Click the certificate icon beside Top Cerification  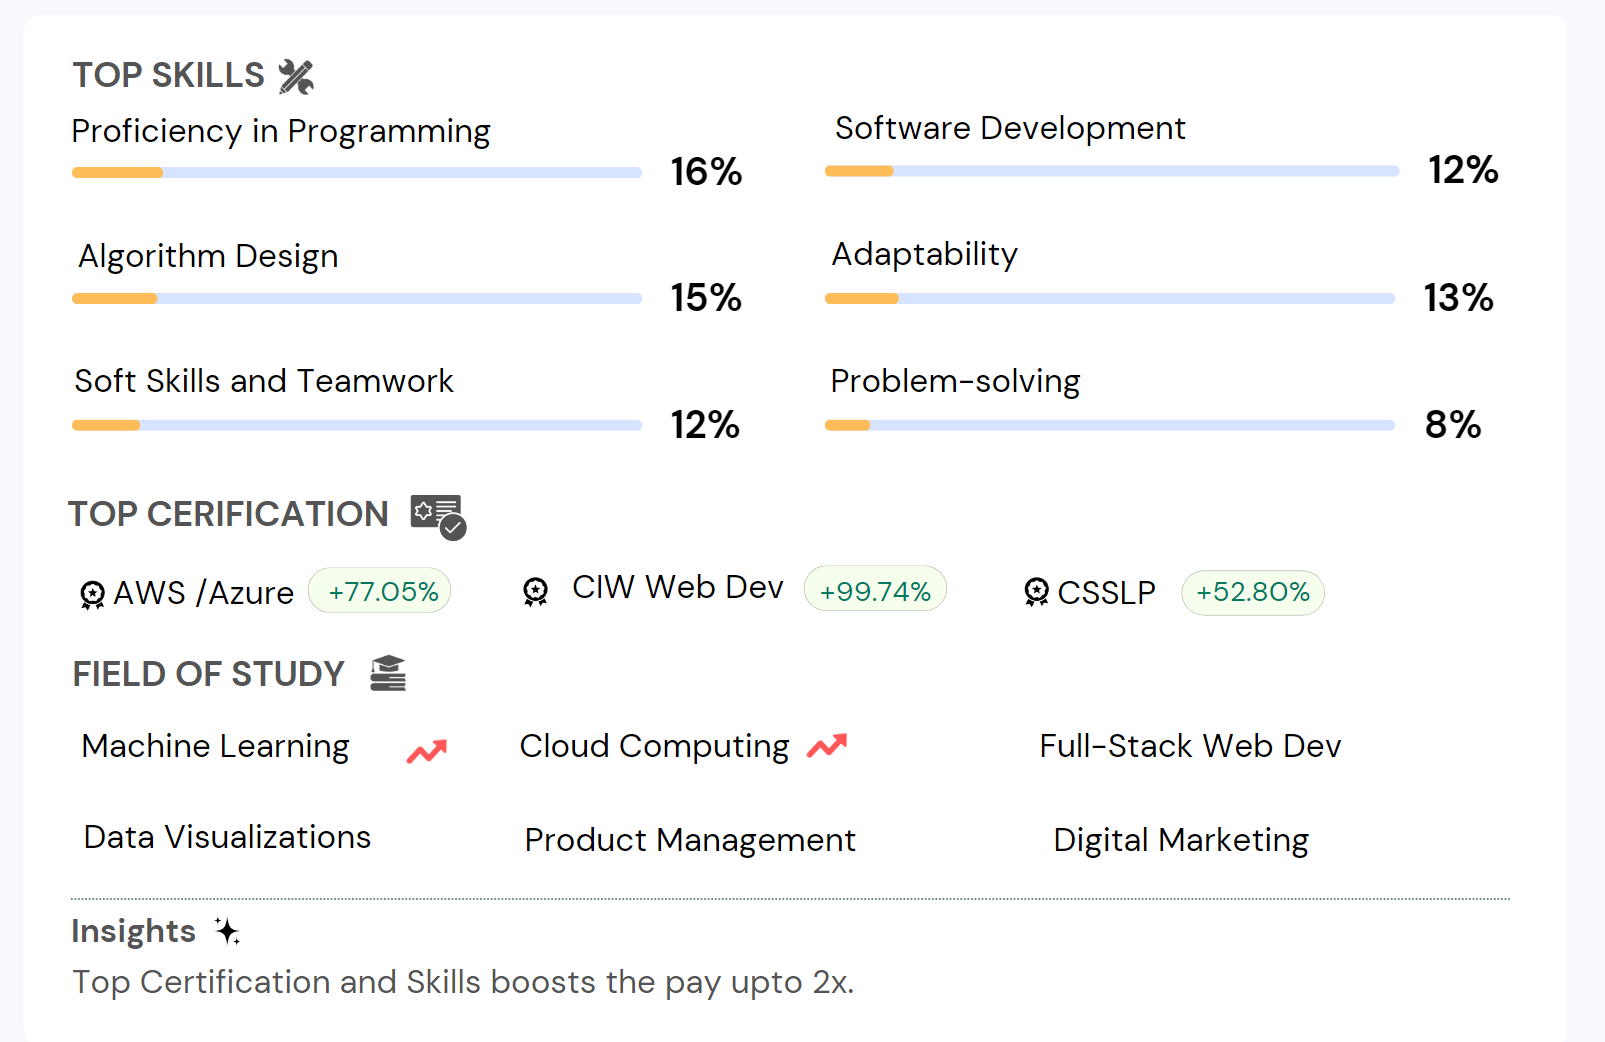click(438, 516)
